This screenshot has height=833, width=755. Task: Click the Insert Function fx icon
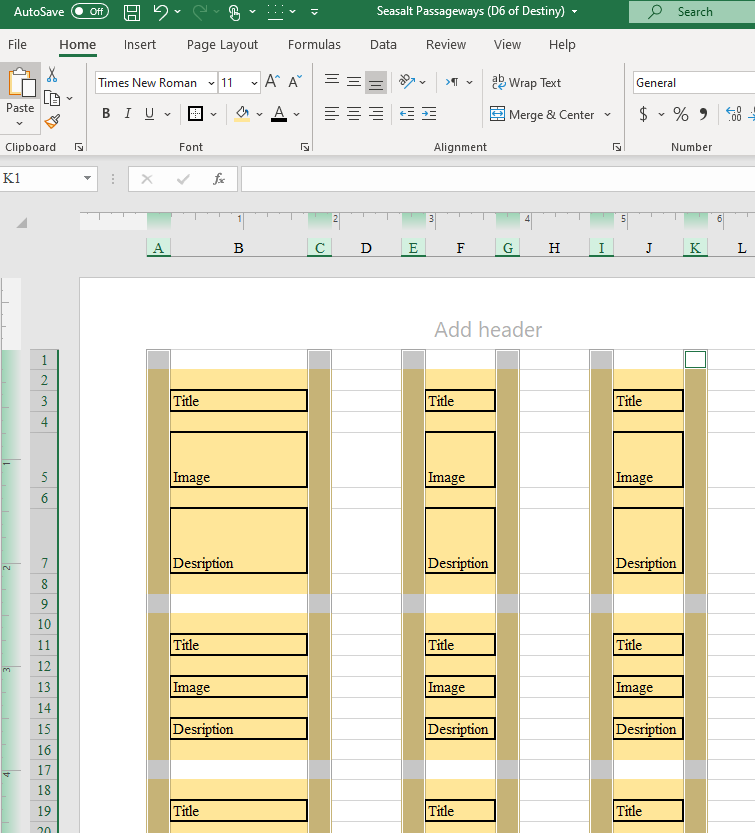coord(218,179)
